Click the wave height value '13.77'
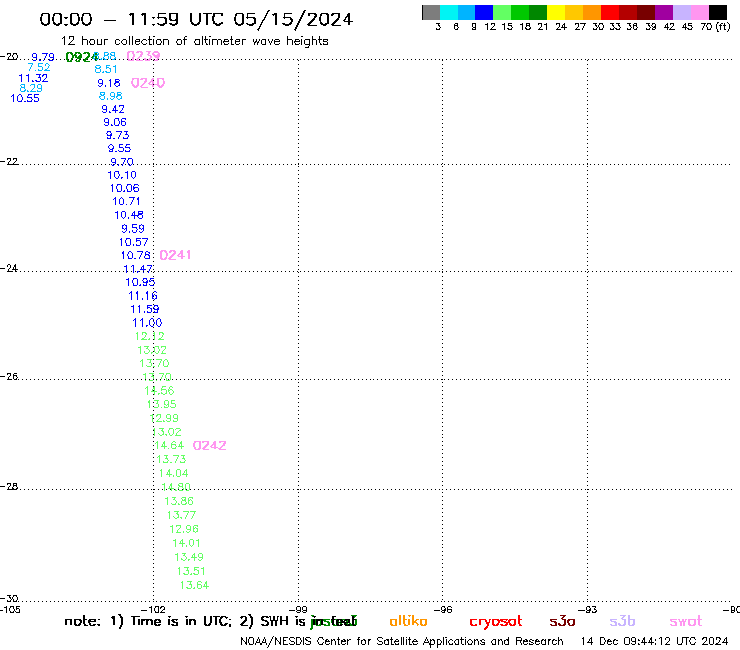The image size is (740, 650). (x=181, y=515)
